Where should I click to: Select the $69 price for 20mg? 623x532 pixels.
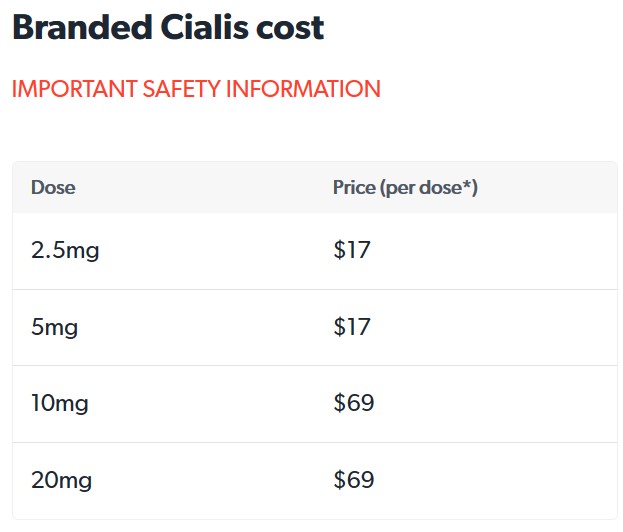coord(354,480)
